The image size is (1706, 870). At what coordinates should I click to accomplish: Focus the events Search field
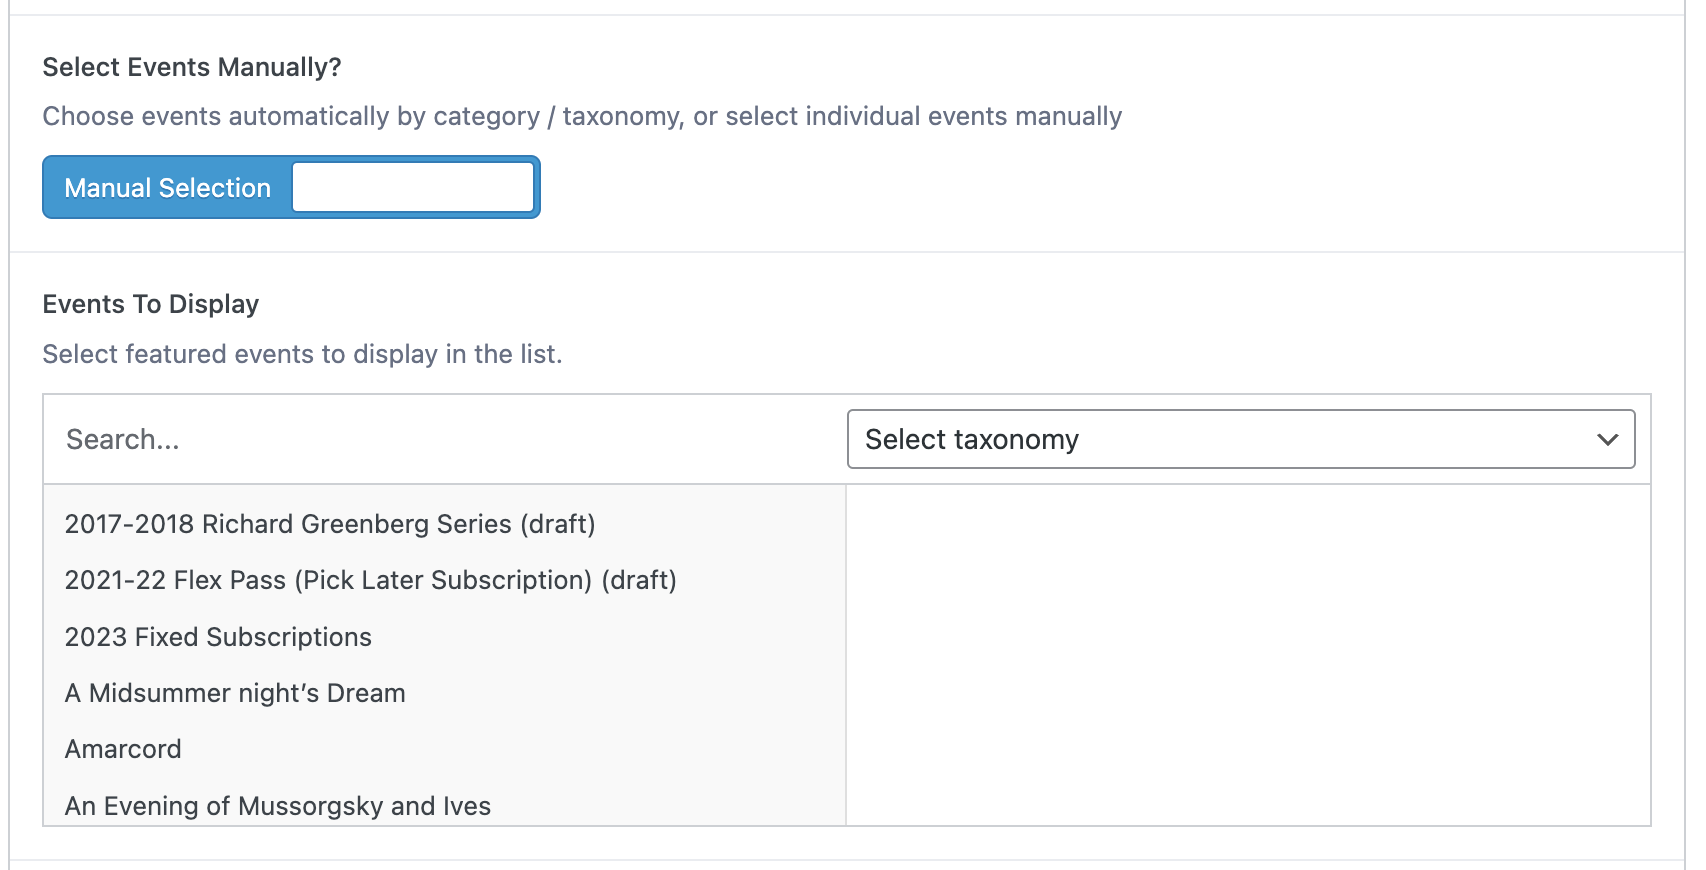pyautogui.click(x=440, y=439)
